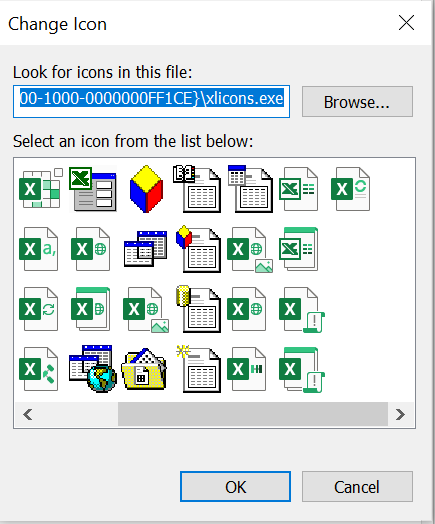Close the Change Icon dialog

point(406,23)
